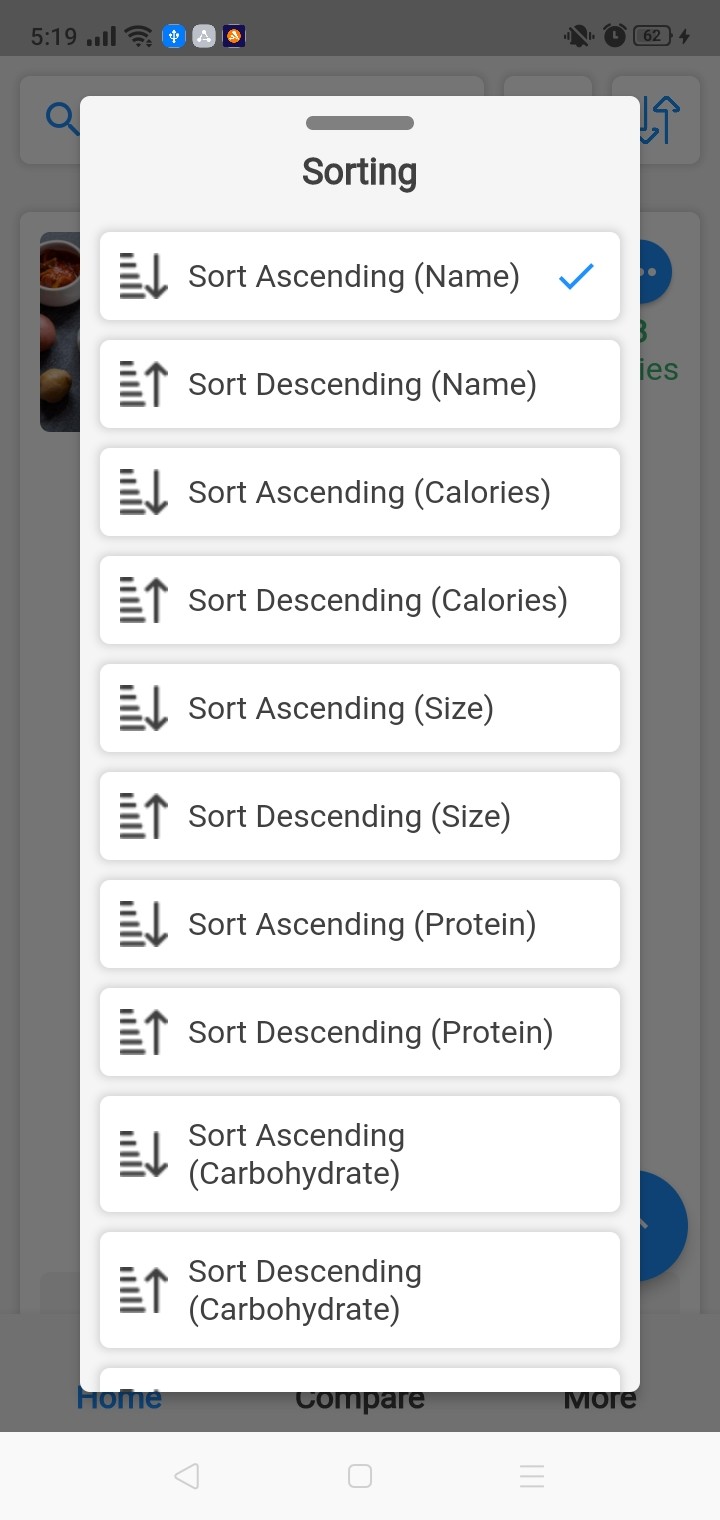Tap the descending icon beside Name
720x1520 pixels.
(x=144, y=384)
